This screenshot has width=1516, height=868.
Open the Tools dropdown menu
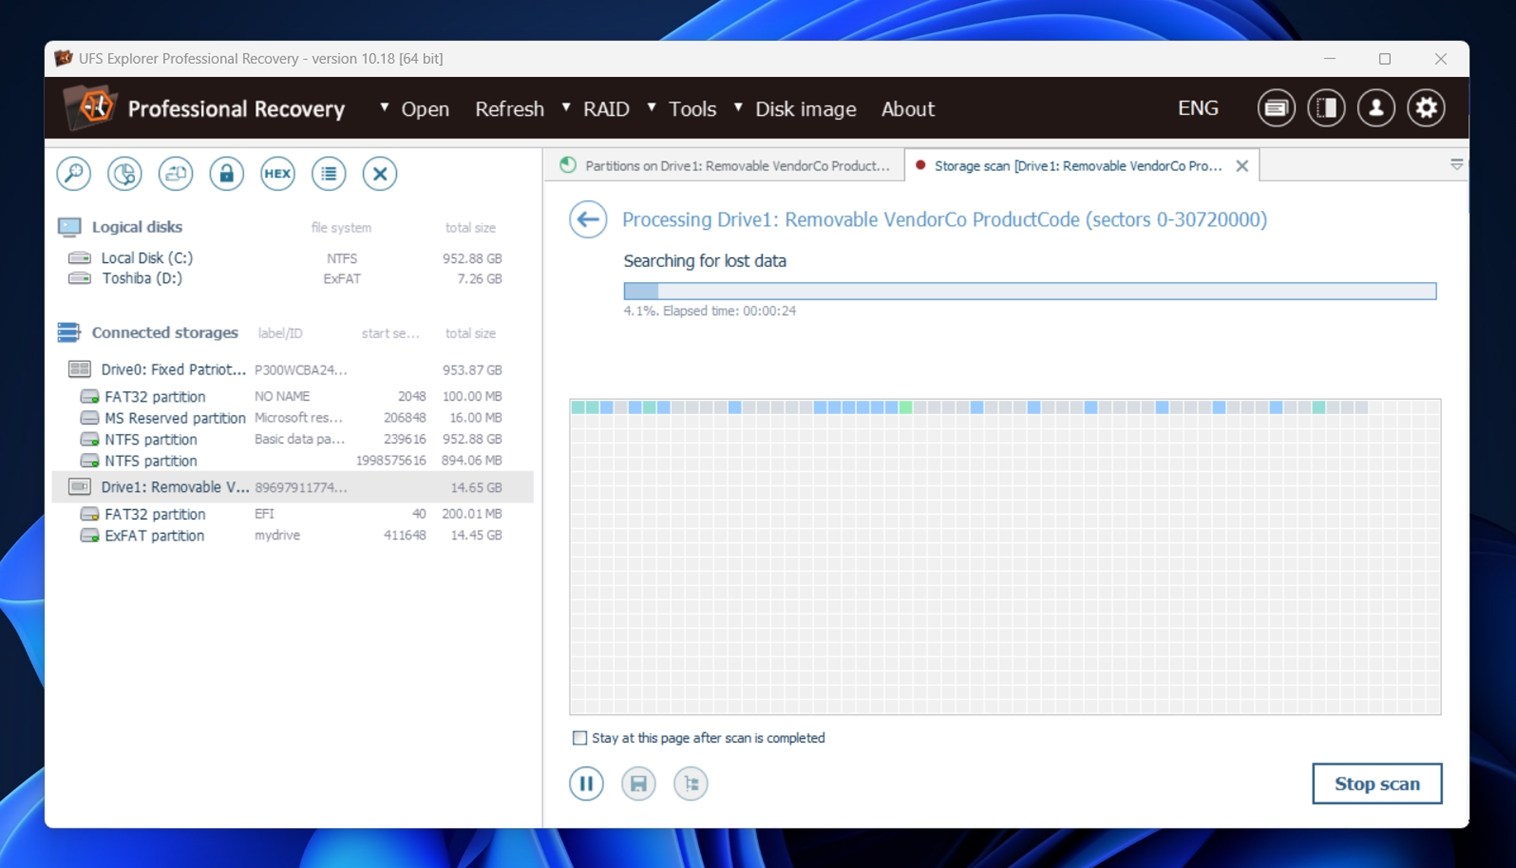(x=691, y=109)
